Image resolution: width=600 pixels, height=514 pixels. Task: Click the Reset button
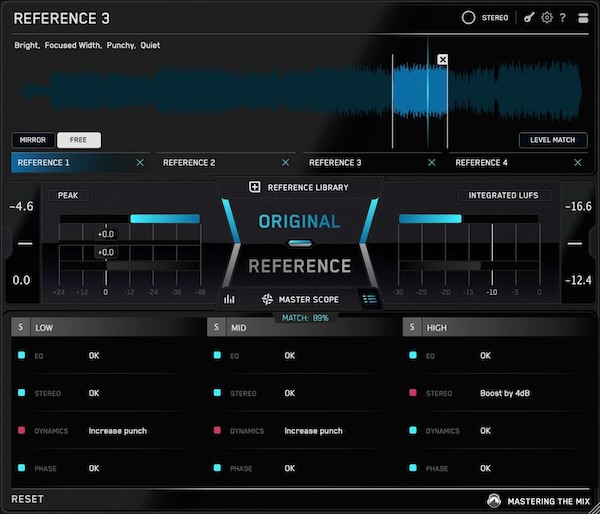click(28, 499)
